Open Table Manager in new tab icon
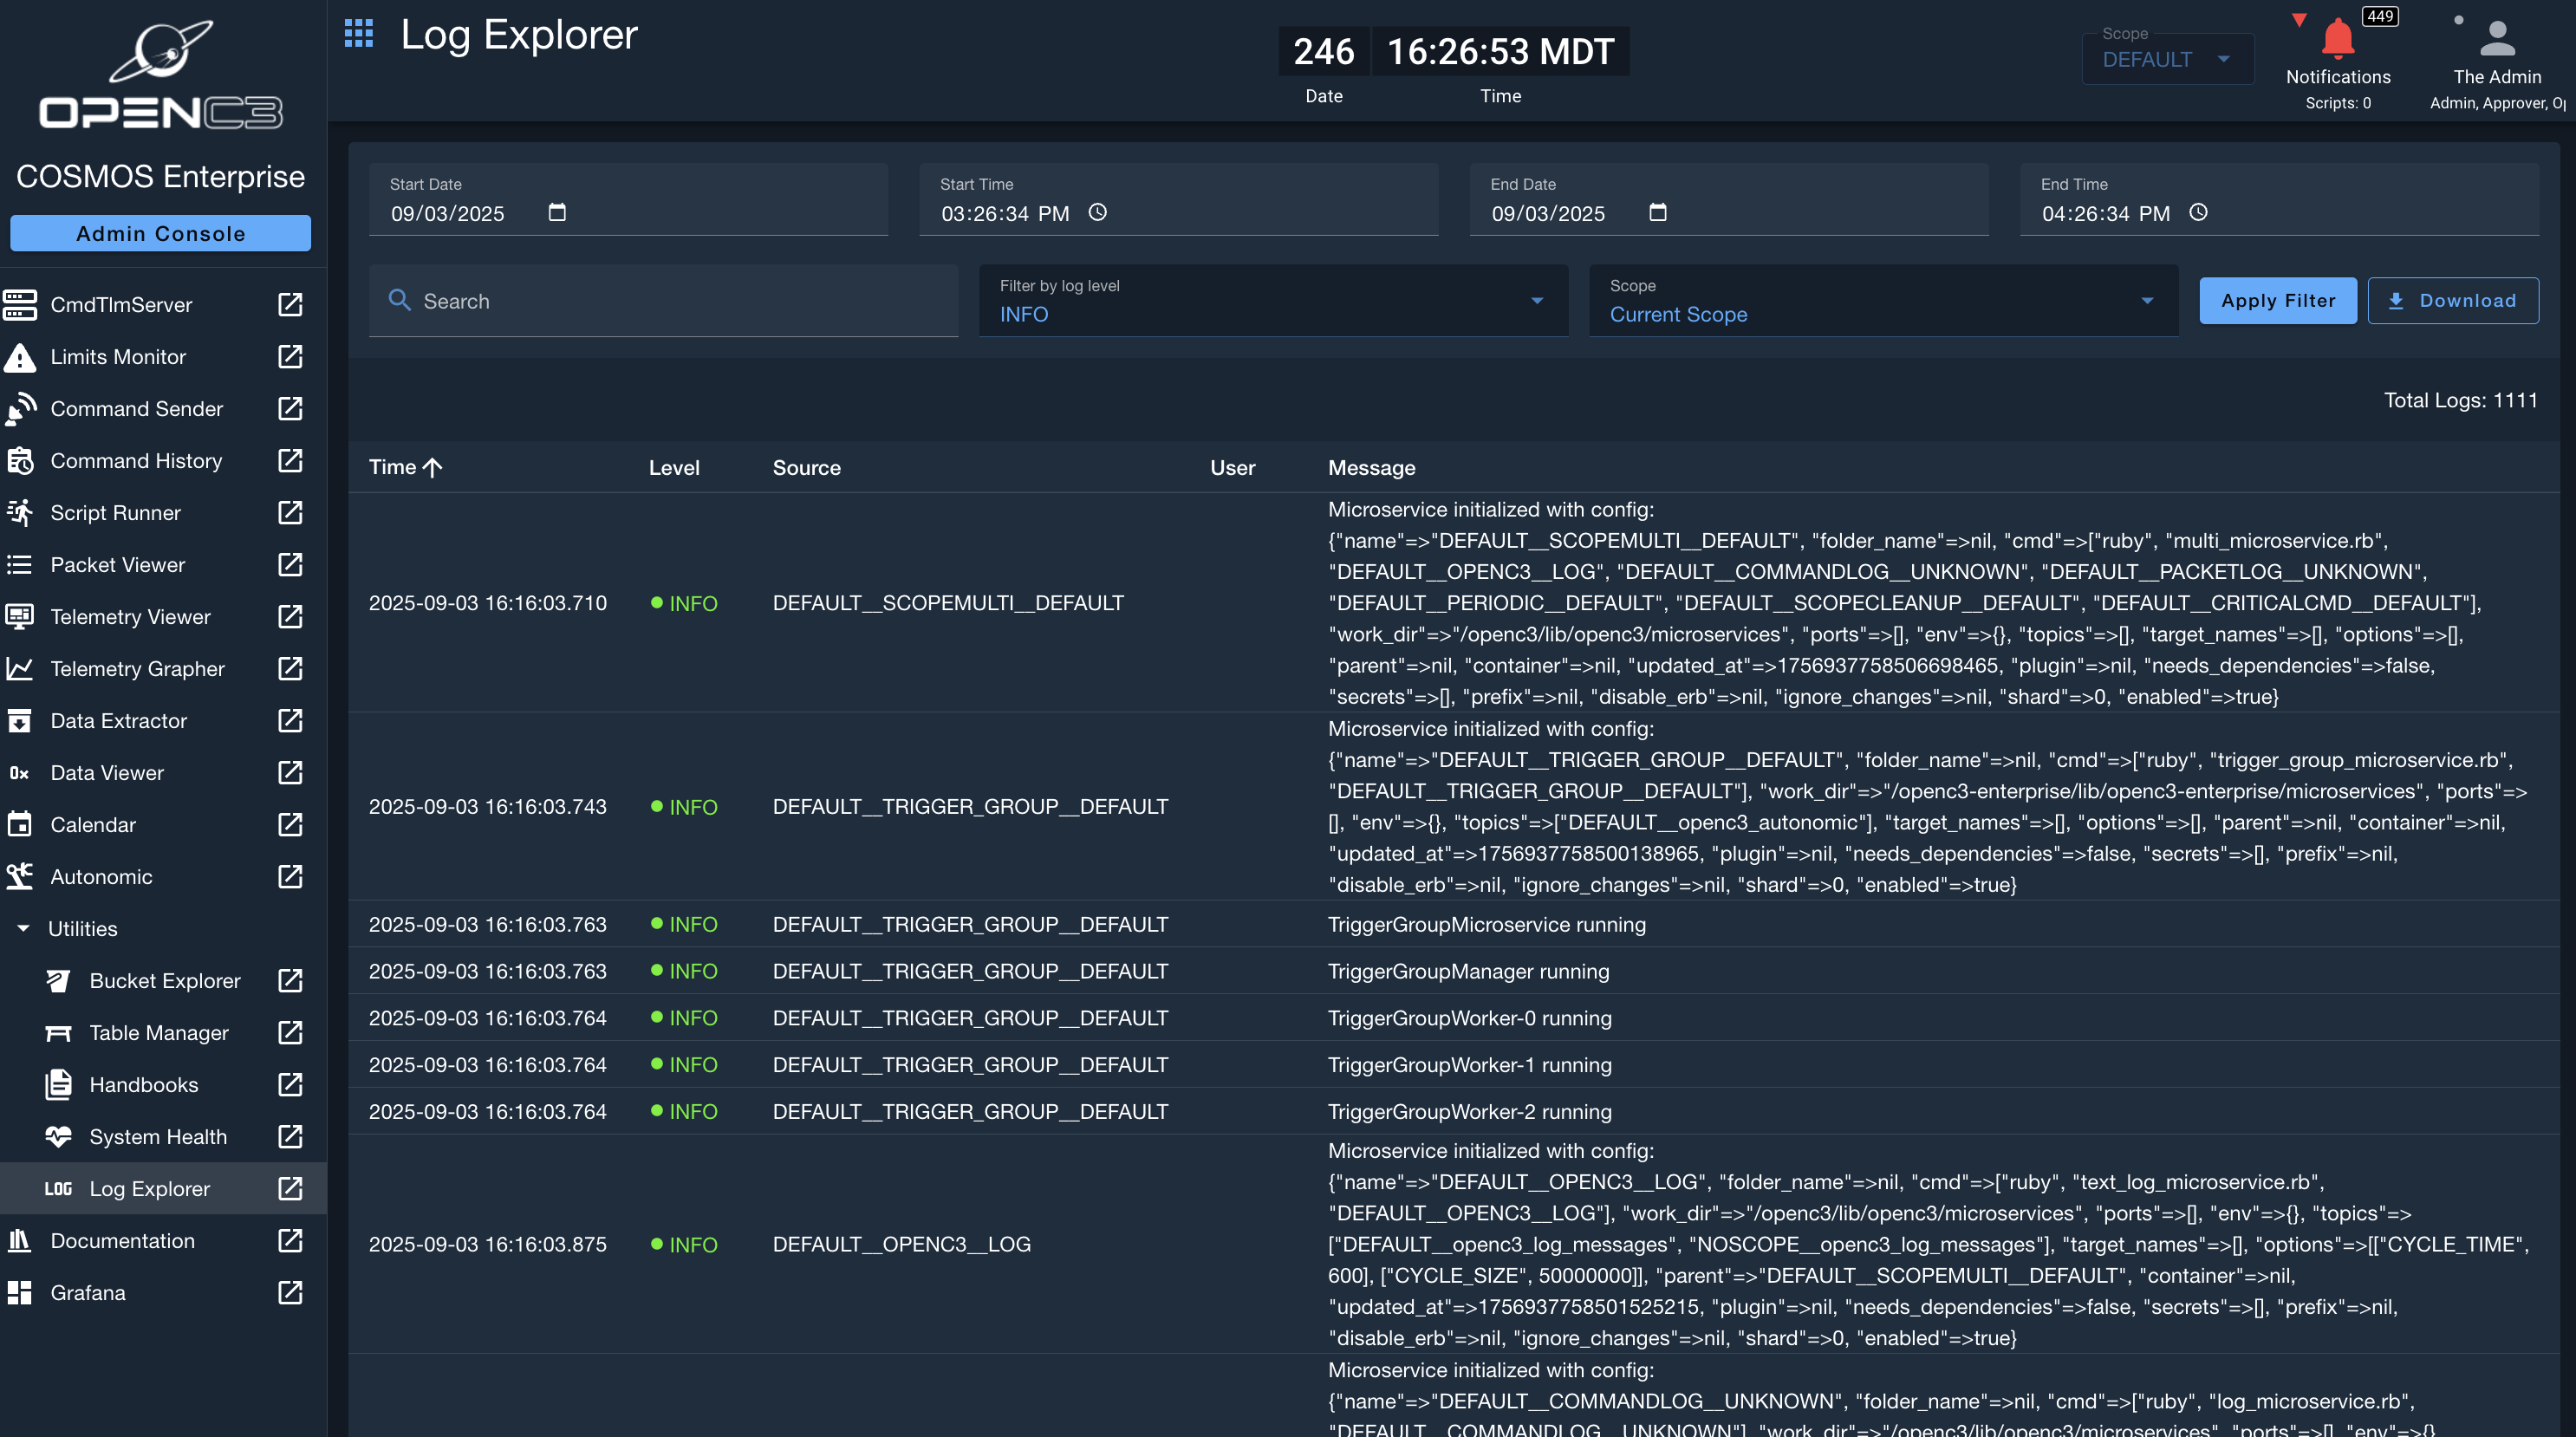Image resolution: width=2576 pixels, height=1437 pixels. [x=290, y=1033]
